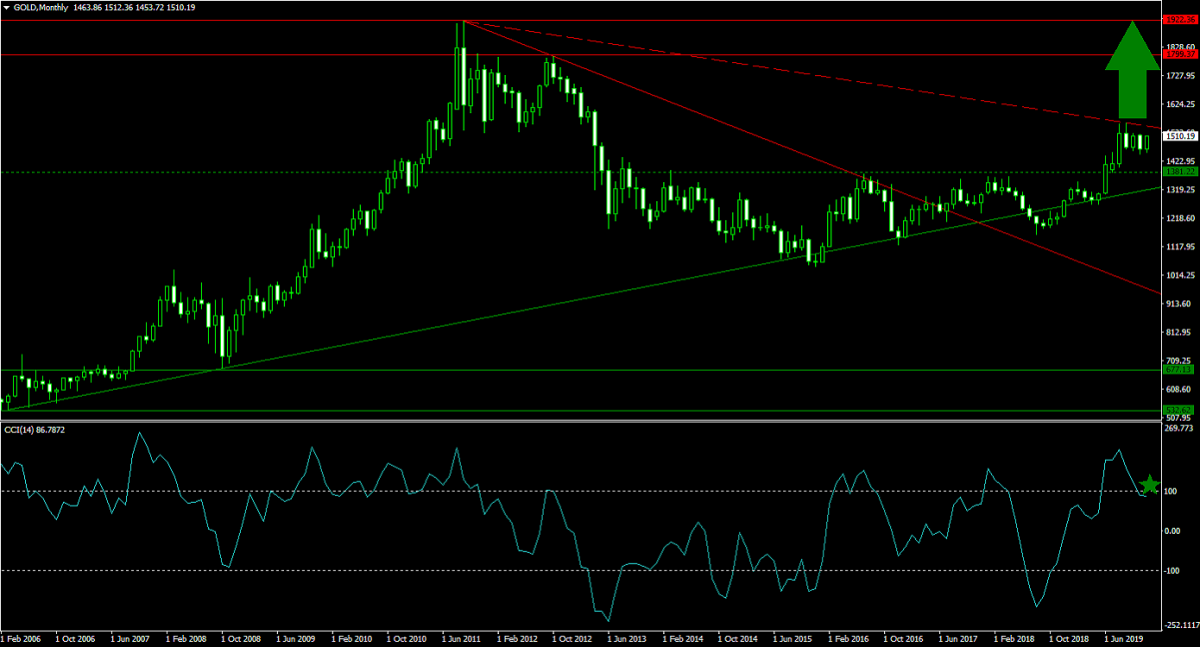Select the 1799.37 red price level label
Image resolution: width=1200 pixels, height=647 pixels.
[1180, 55]
